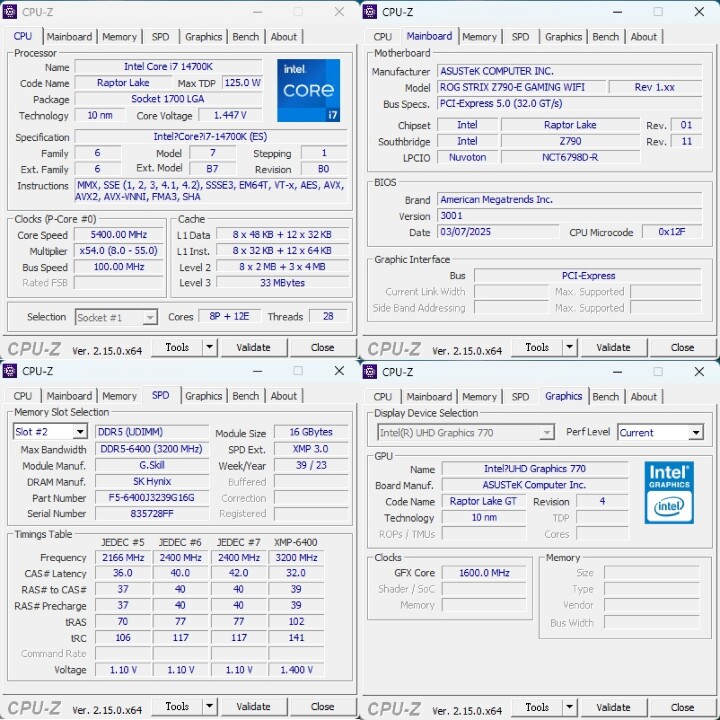This screenshot has width=720, height=720.
Task: Open the Bench tab in the Graphics window
Action: point(605,396)
